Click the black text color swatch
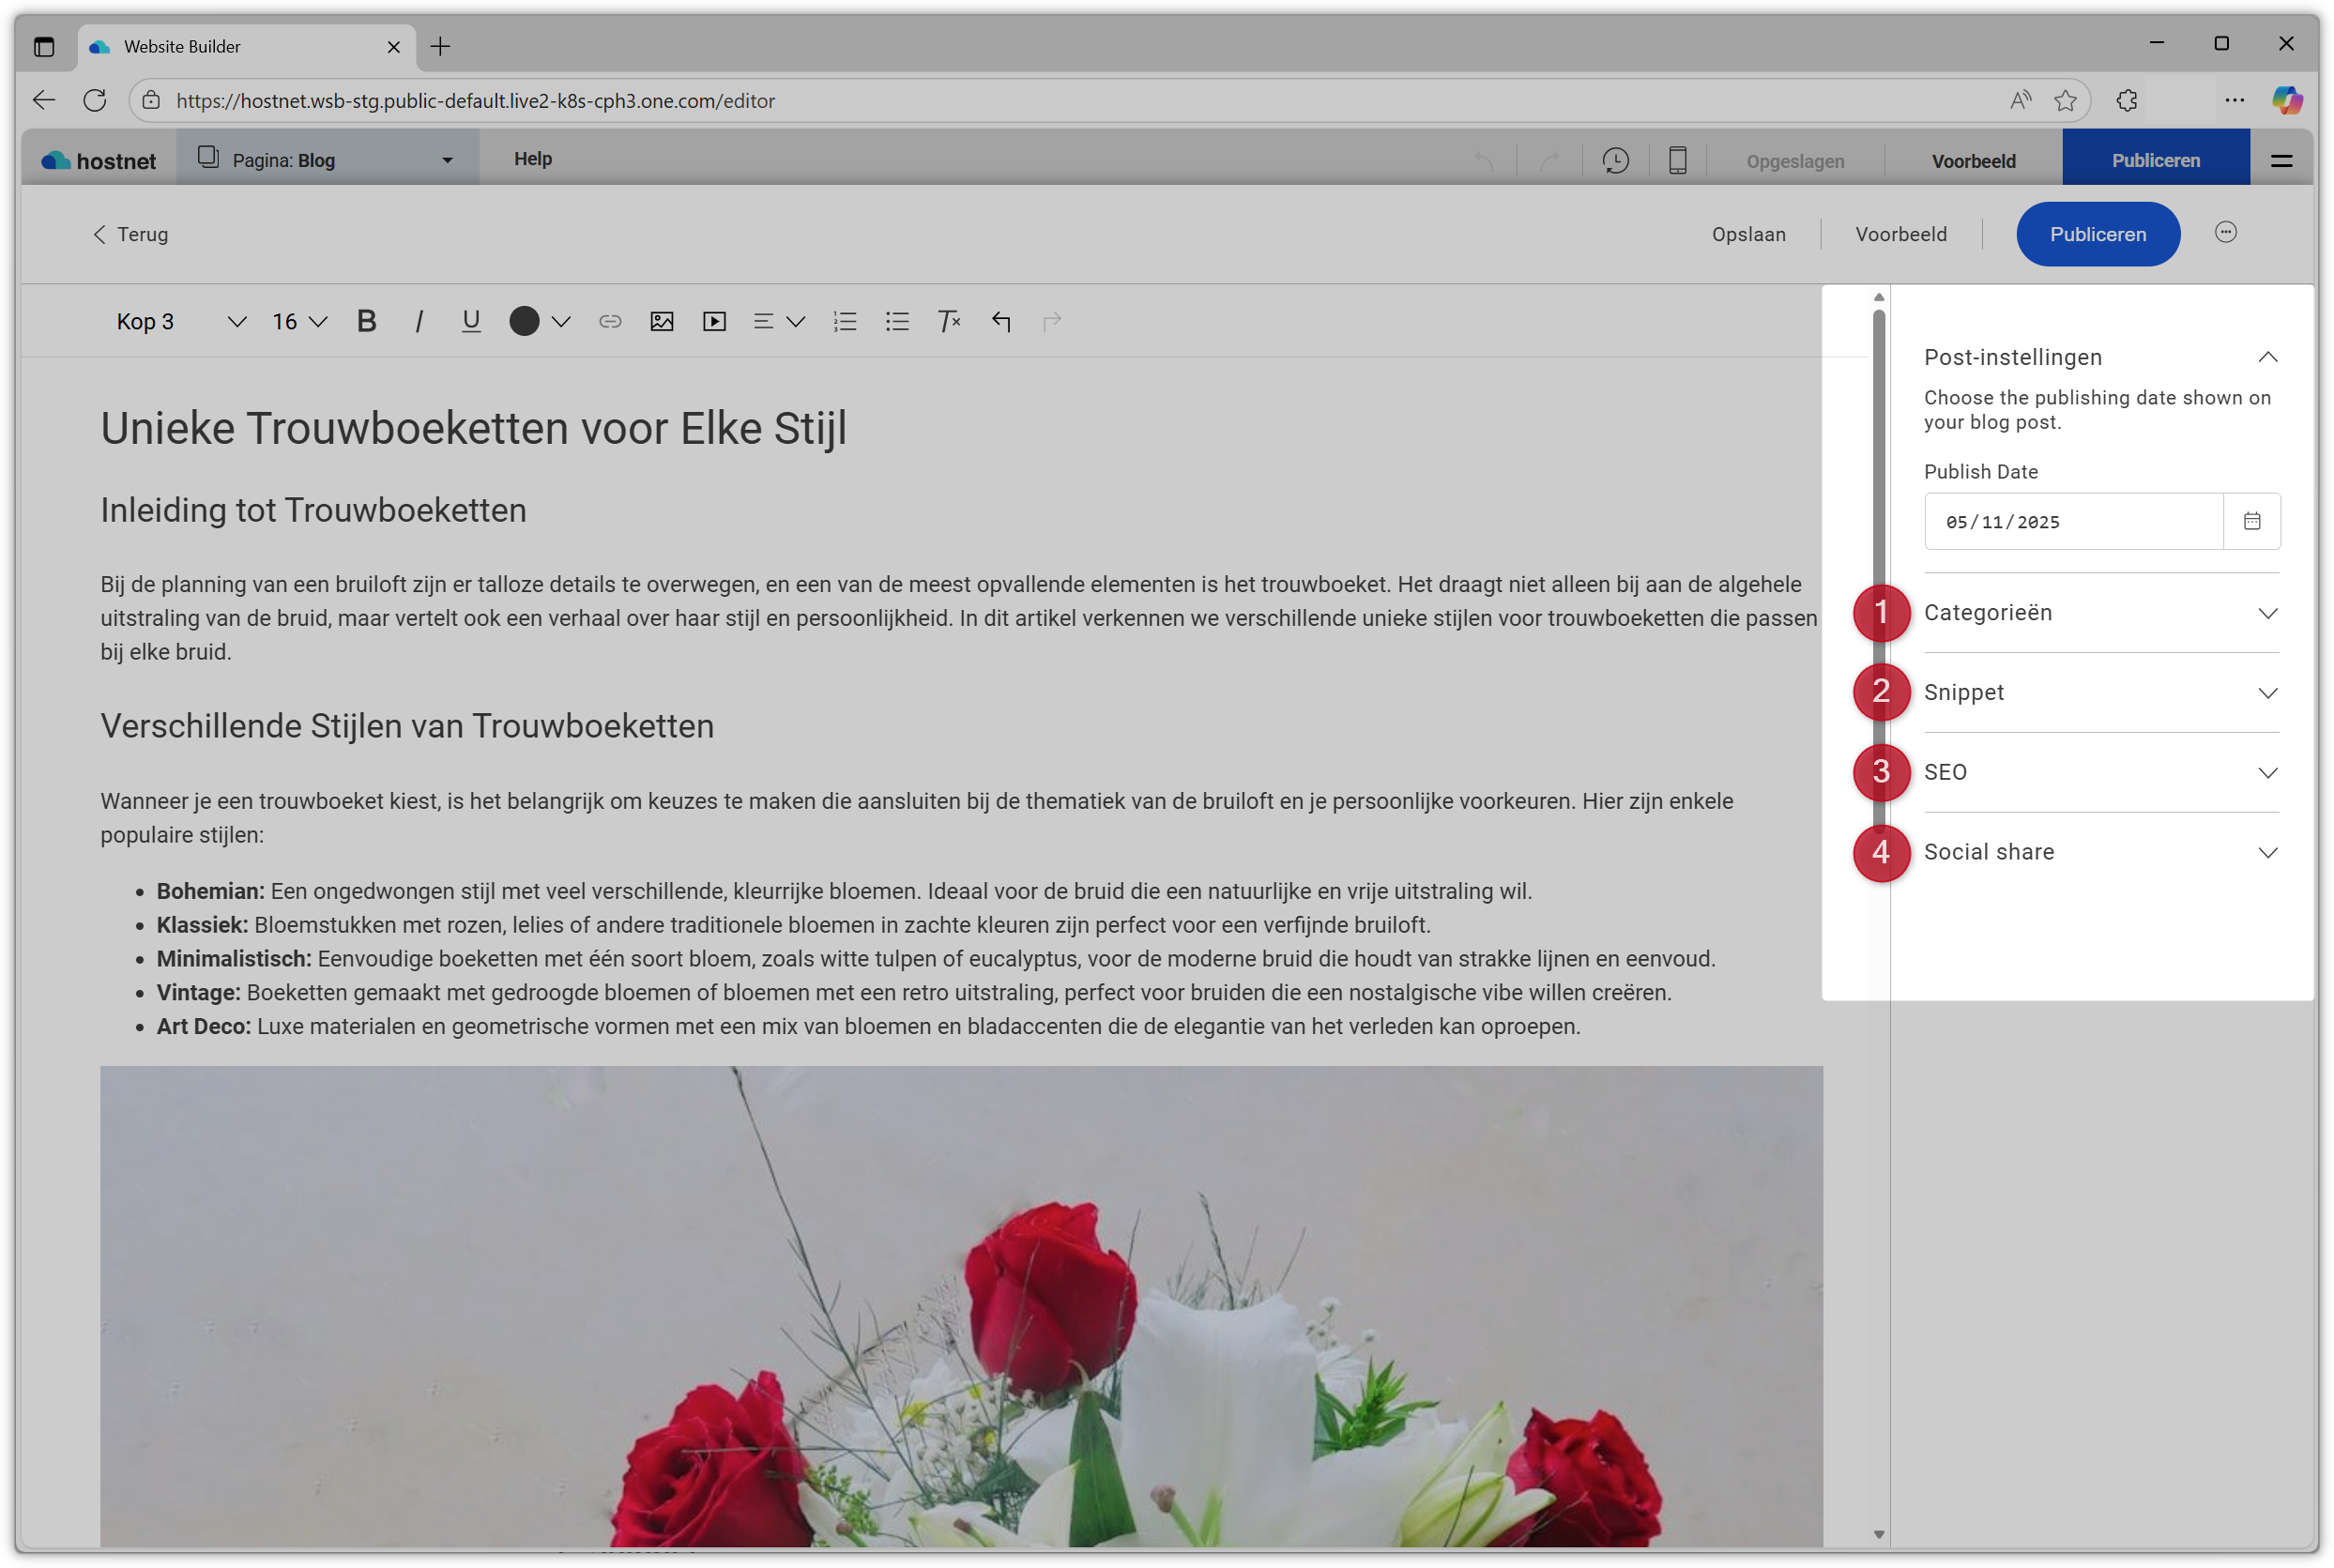The image size is (2334, 1568). (524, 321)
